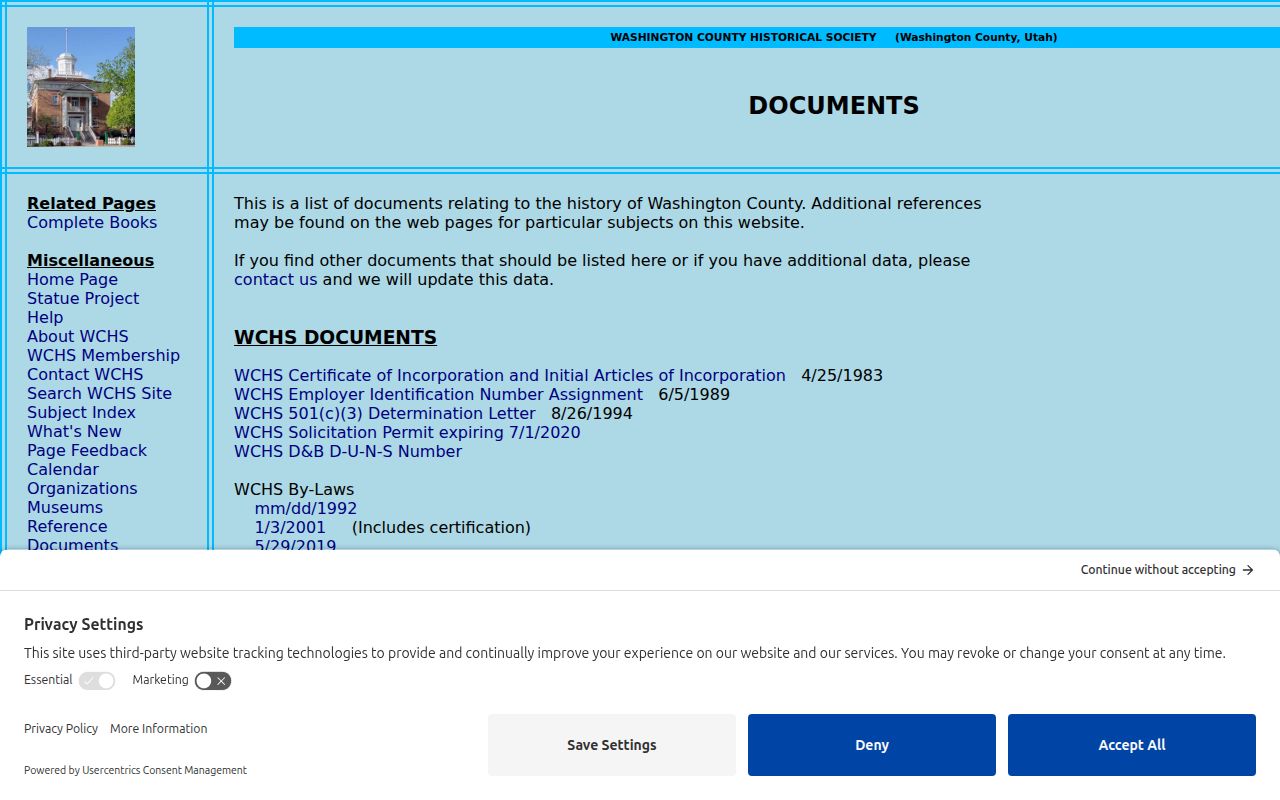Click the Related Pages heading
The width and height of the screenshot is (1280, 800).
[91, 204]
